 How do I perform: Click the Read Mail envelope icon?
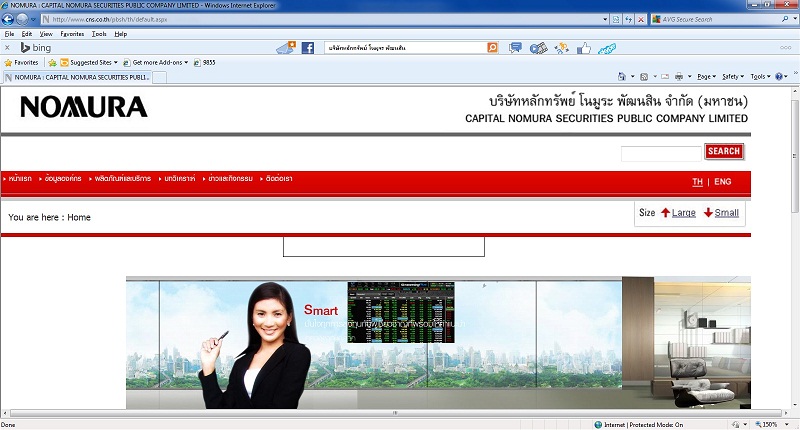click(665, 77)
